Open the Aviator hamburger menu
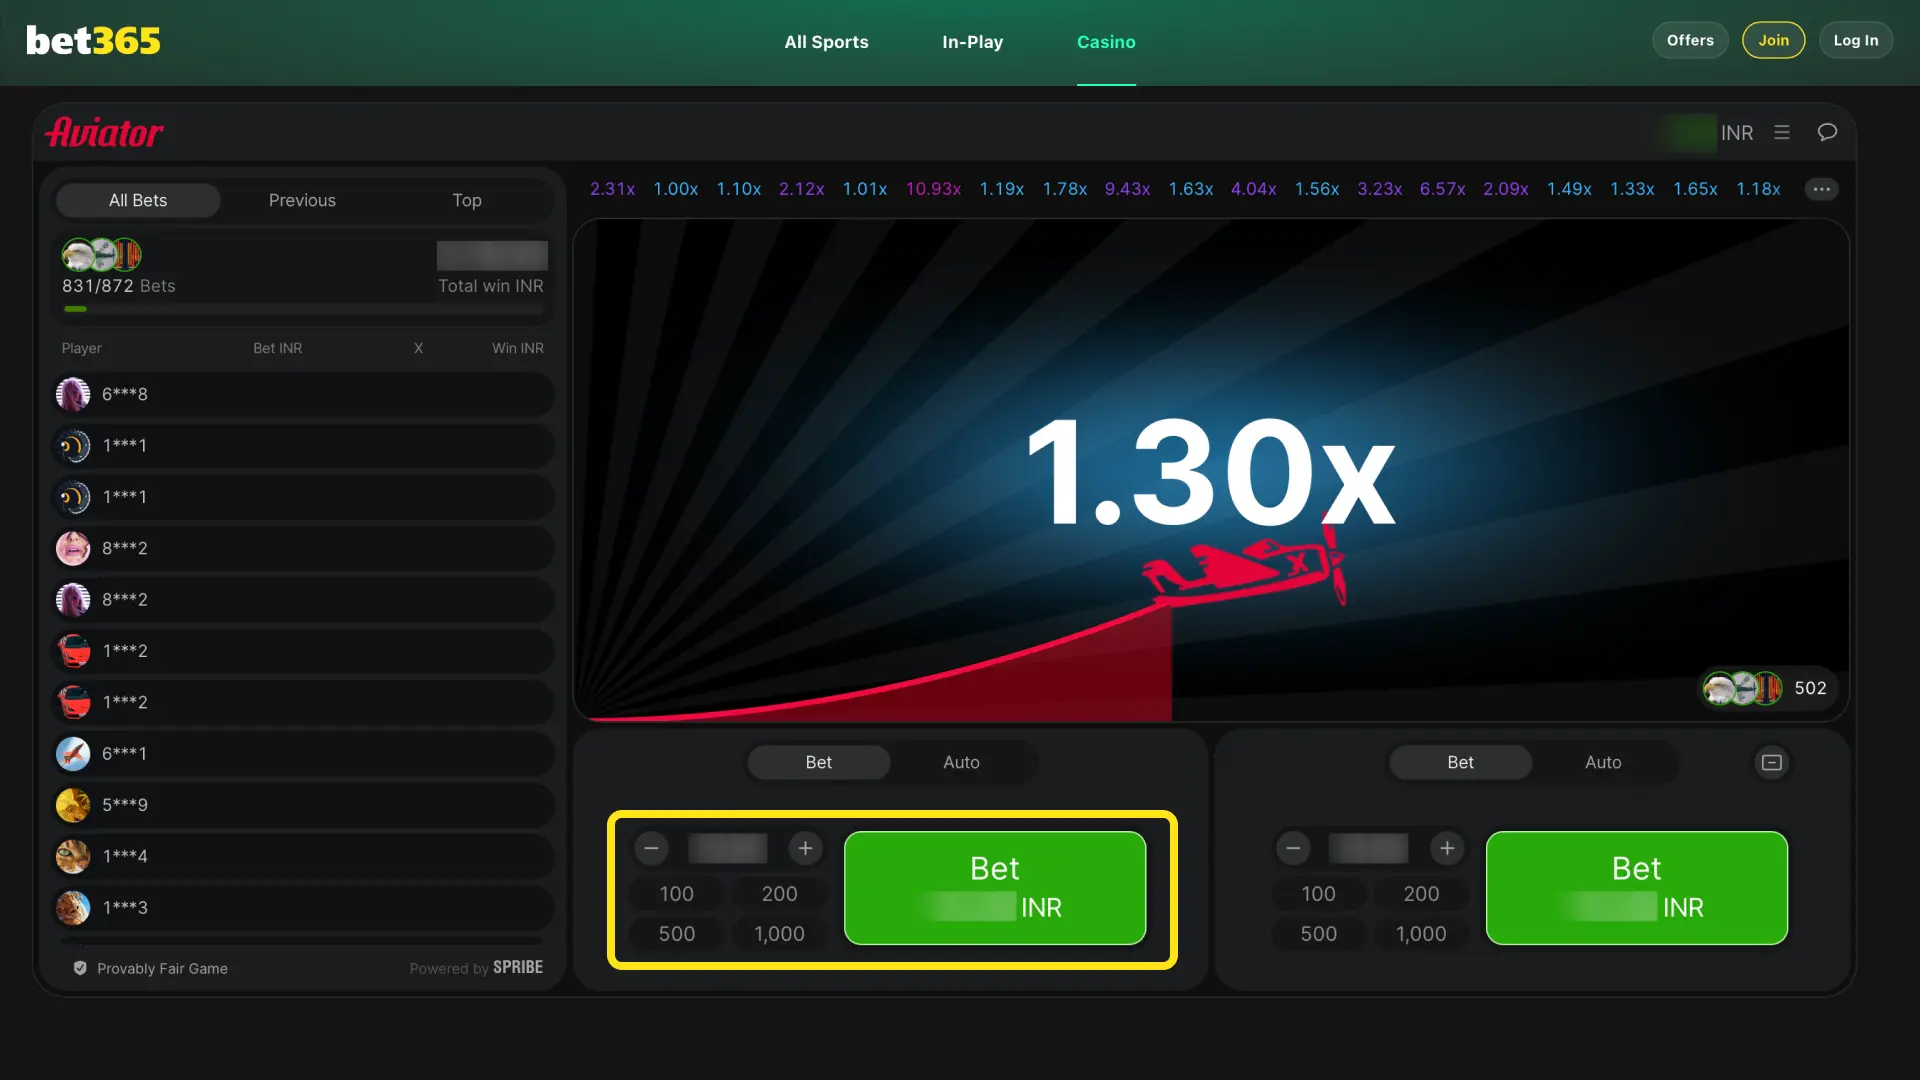This screenshot has height=1080, width=1920. (1782, 132)
